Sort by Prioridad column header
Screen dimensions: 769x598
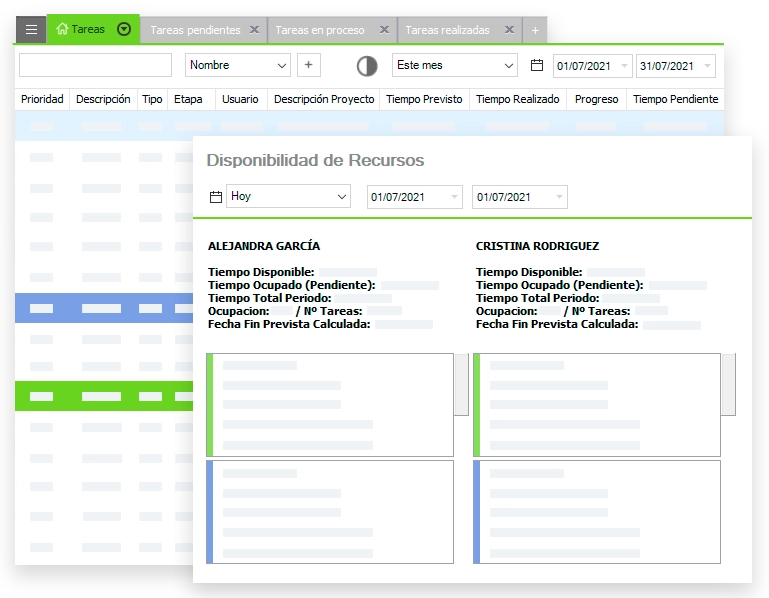[x=42, y=100]
